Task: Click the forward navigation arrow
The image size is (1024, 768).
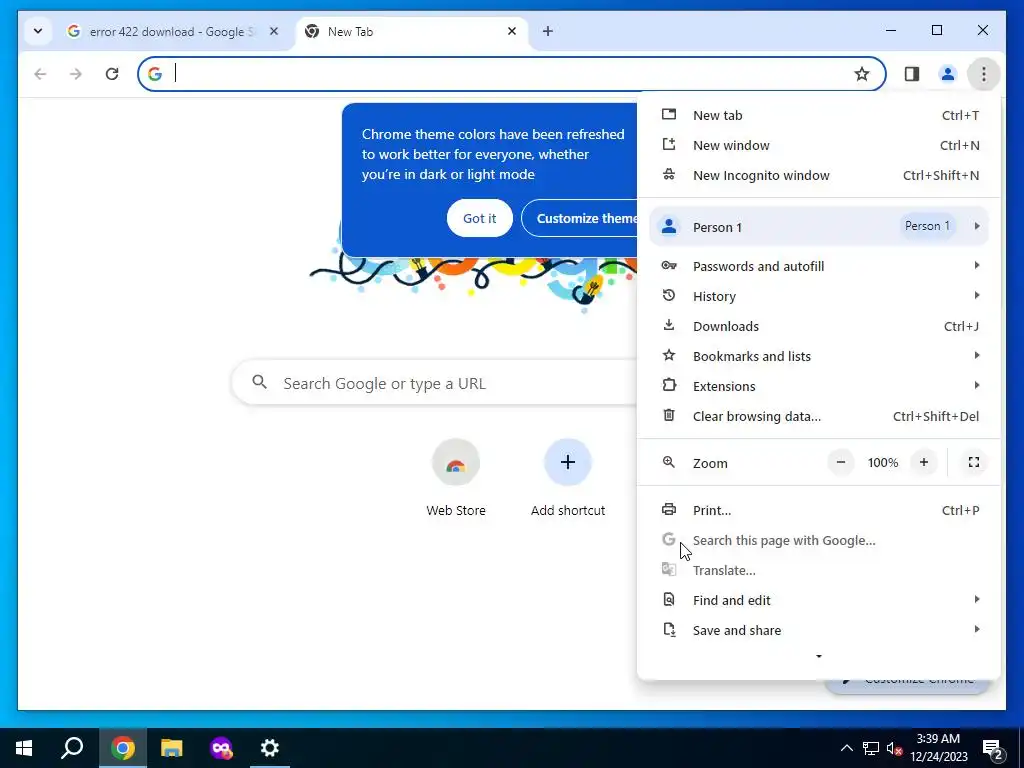Action: pos(76,74)
